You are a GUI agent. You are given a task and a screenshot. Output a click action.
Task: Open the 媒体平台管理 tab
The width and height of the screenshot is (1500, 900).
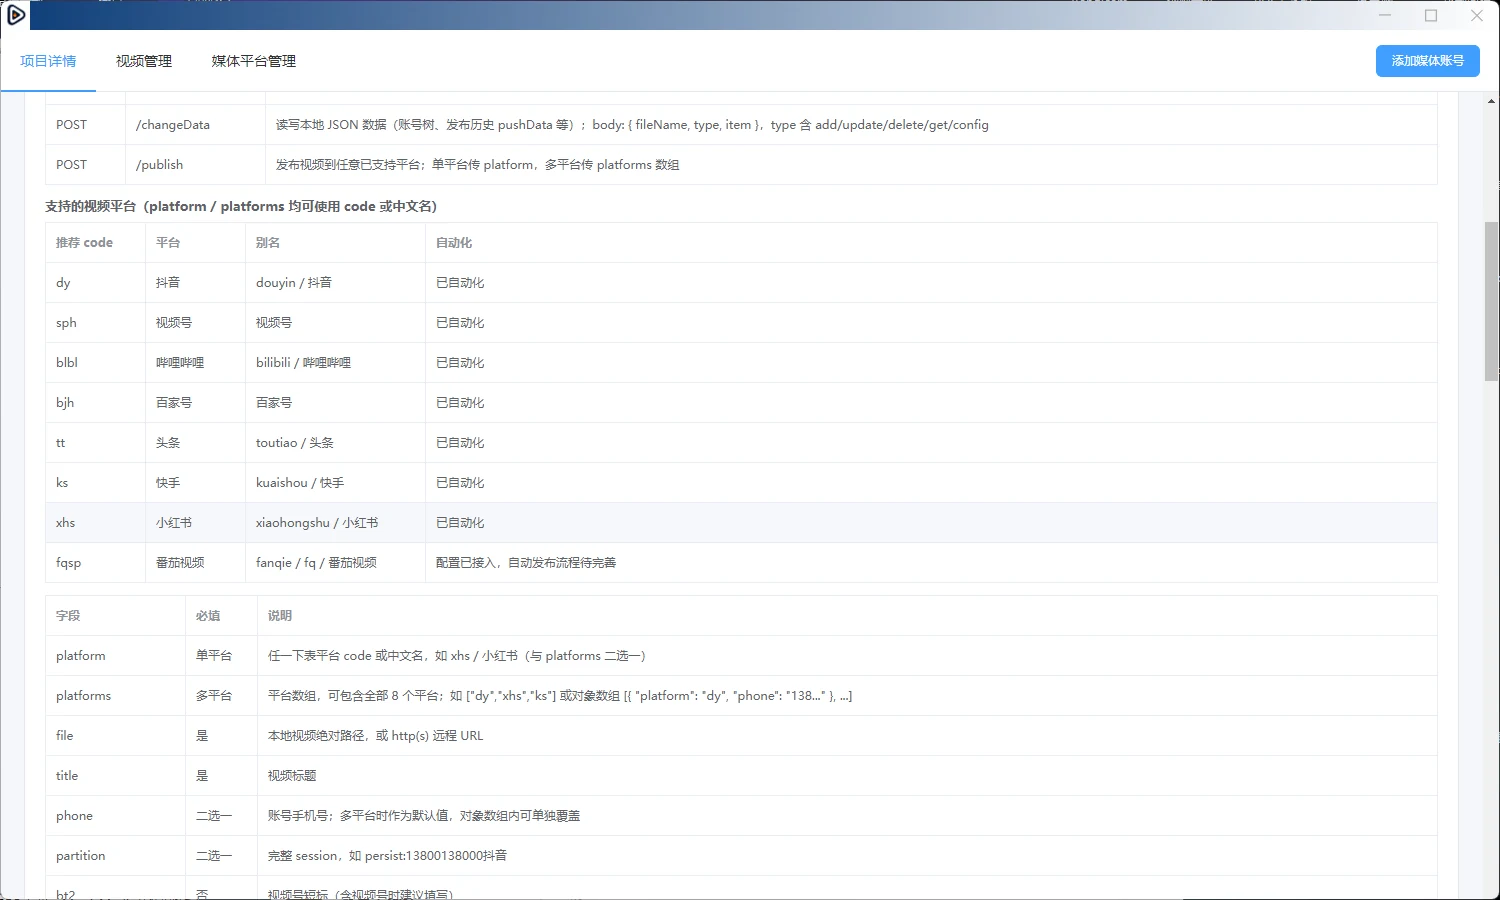[254, 61]
